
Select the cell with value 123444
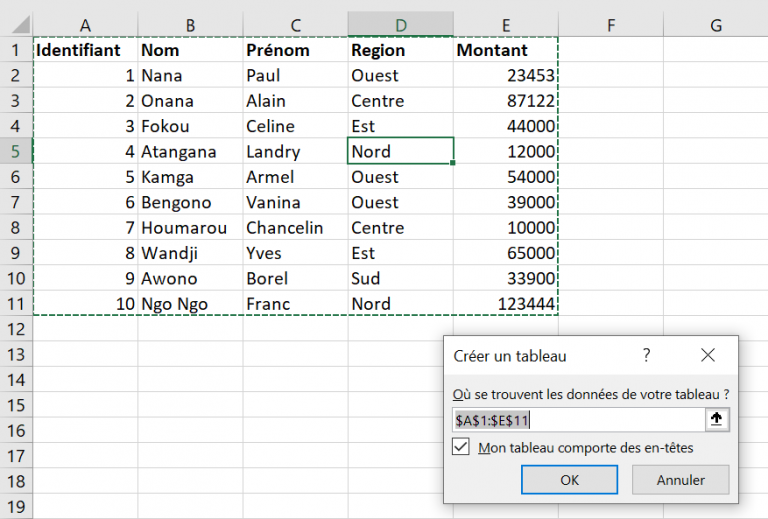pyautogui.click(x=505, y=304)
